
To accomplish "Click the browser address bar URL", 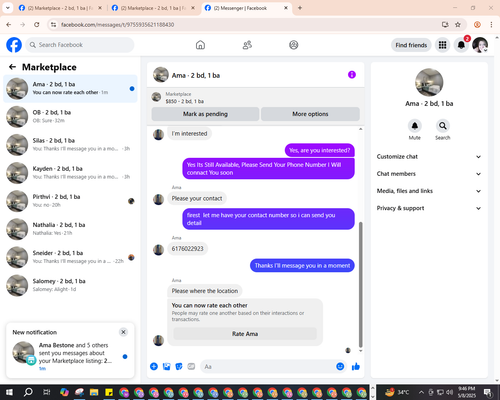I will (118, 24).
